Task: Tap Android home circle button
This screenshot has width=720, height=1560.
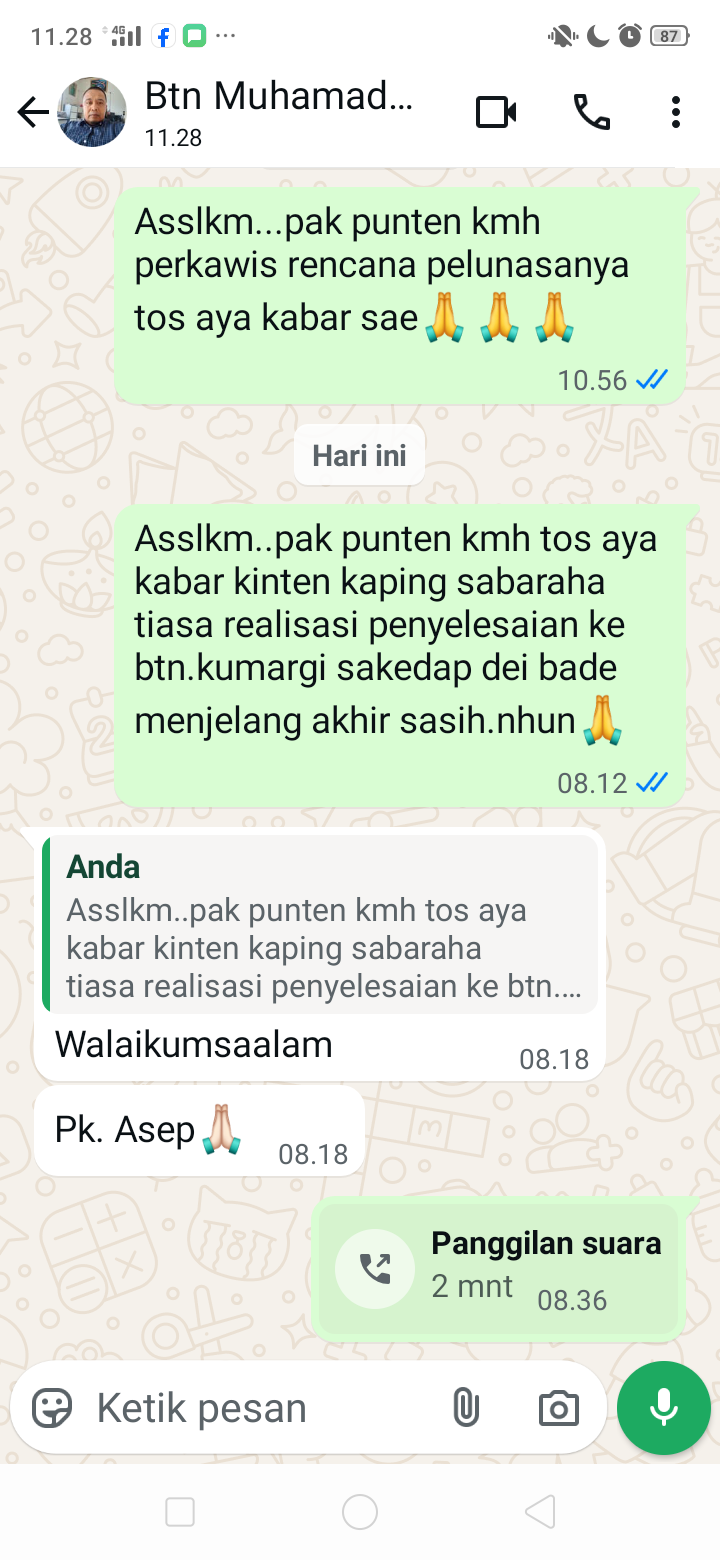Action: 360,1512
